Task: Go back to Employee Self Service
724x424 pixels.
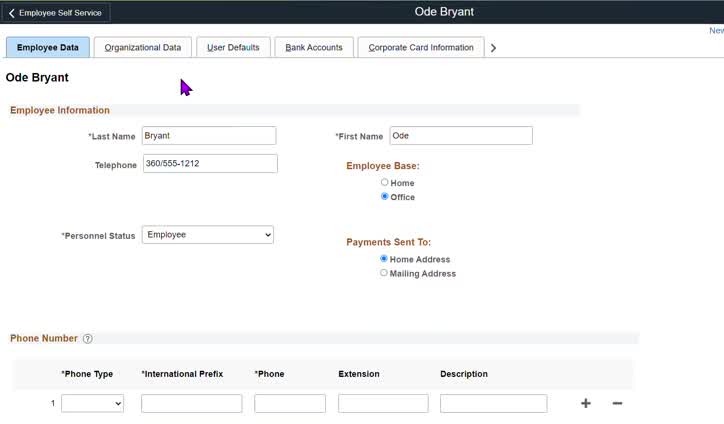Action: (55, 13)
